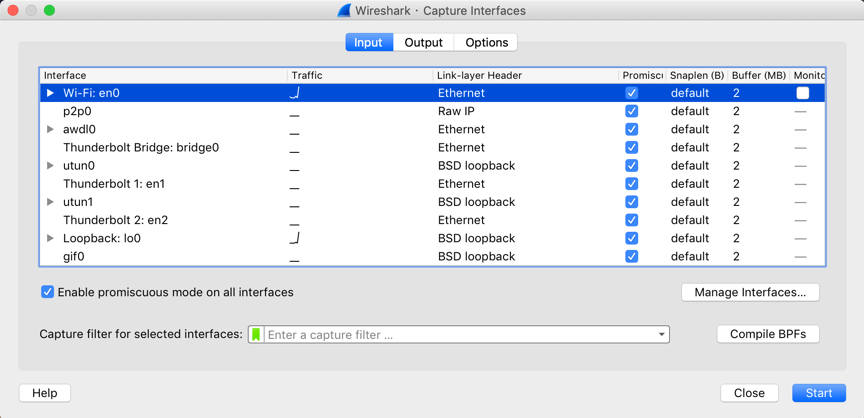Click the Wi-Fi en0 snaplen default value
The width and height of the screenshot is (864, 418).
click(x=689, y=93)
